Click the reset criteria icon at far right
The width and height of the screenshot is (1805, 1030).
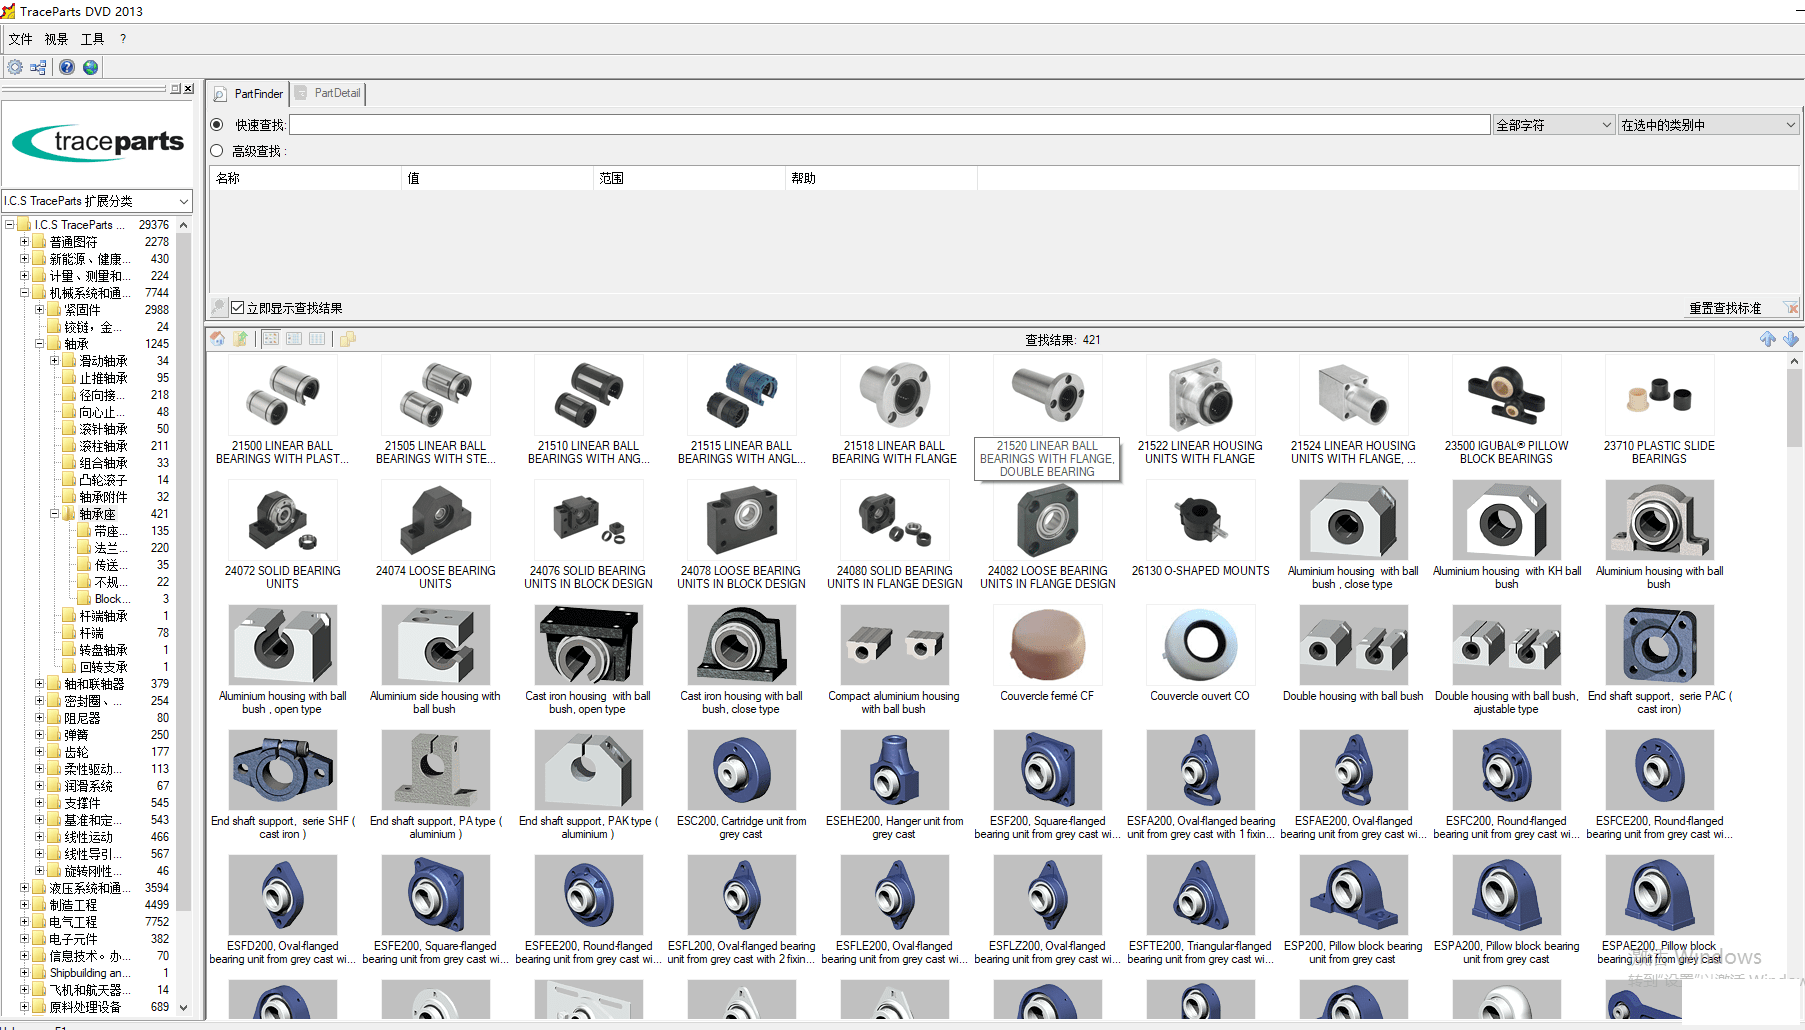(x=1790, y=308)
